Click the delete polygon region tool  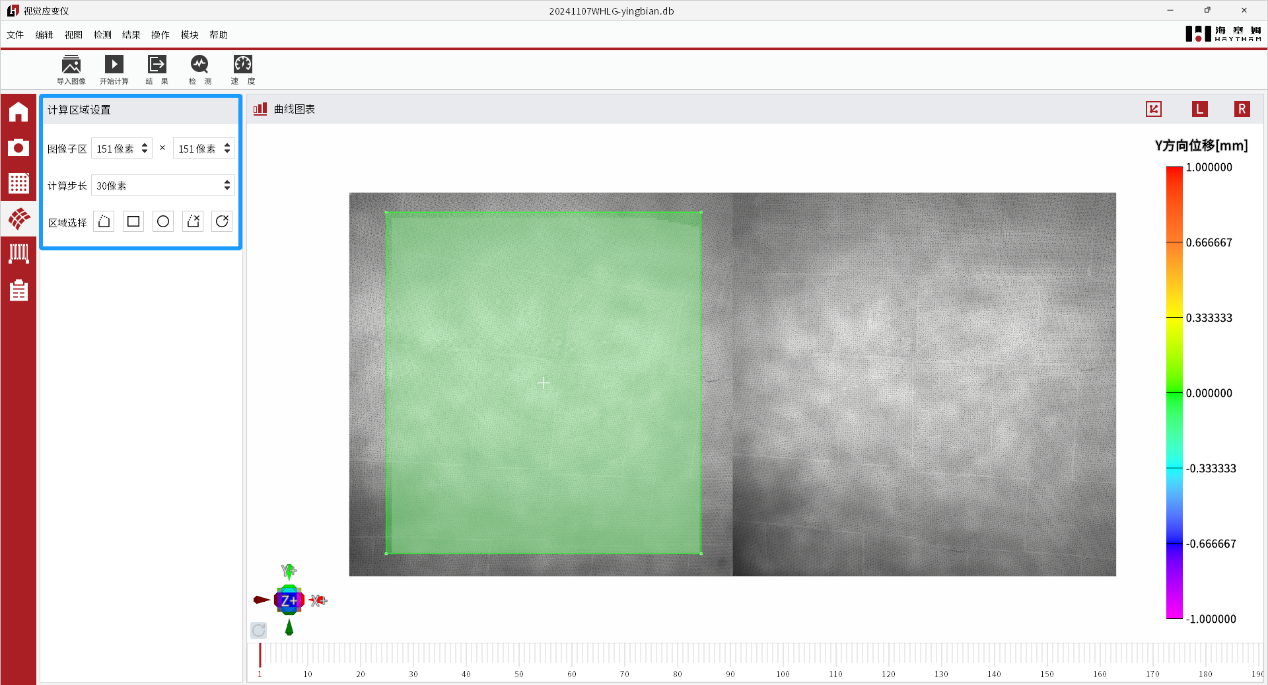[193, 221]
